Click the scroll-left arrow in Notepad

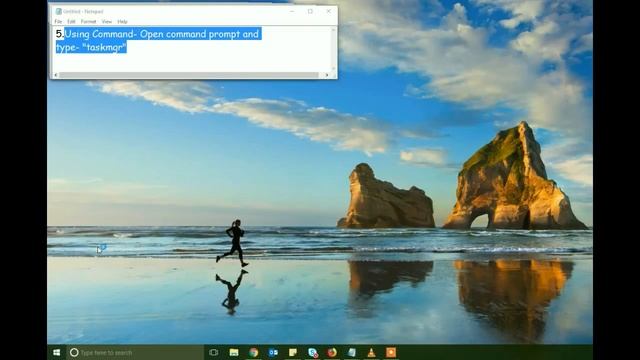pos(56,75)
